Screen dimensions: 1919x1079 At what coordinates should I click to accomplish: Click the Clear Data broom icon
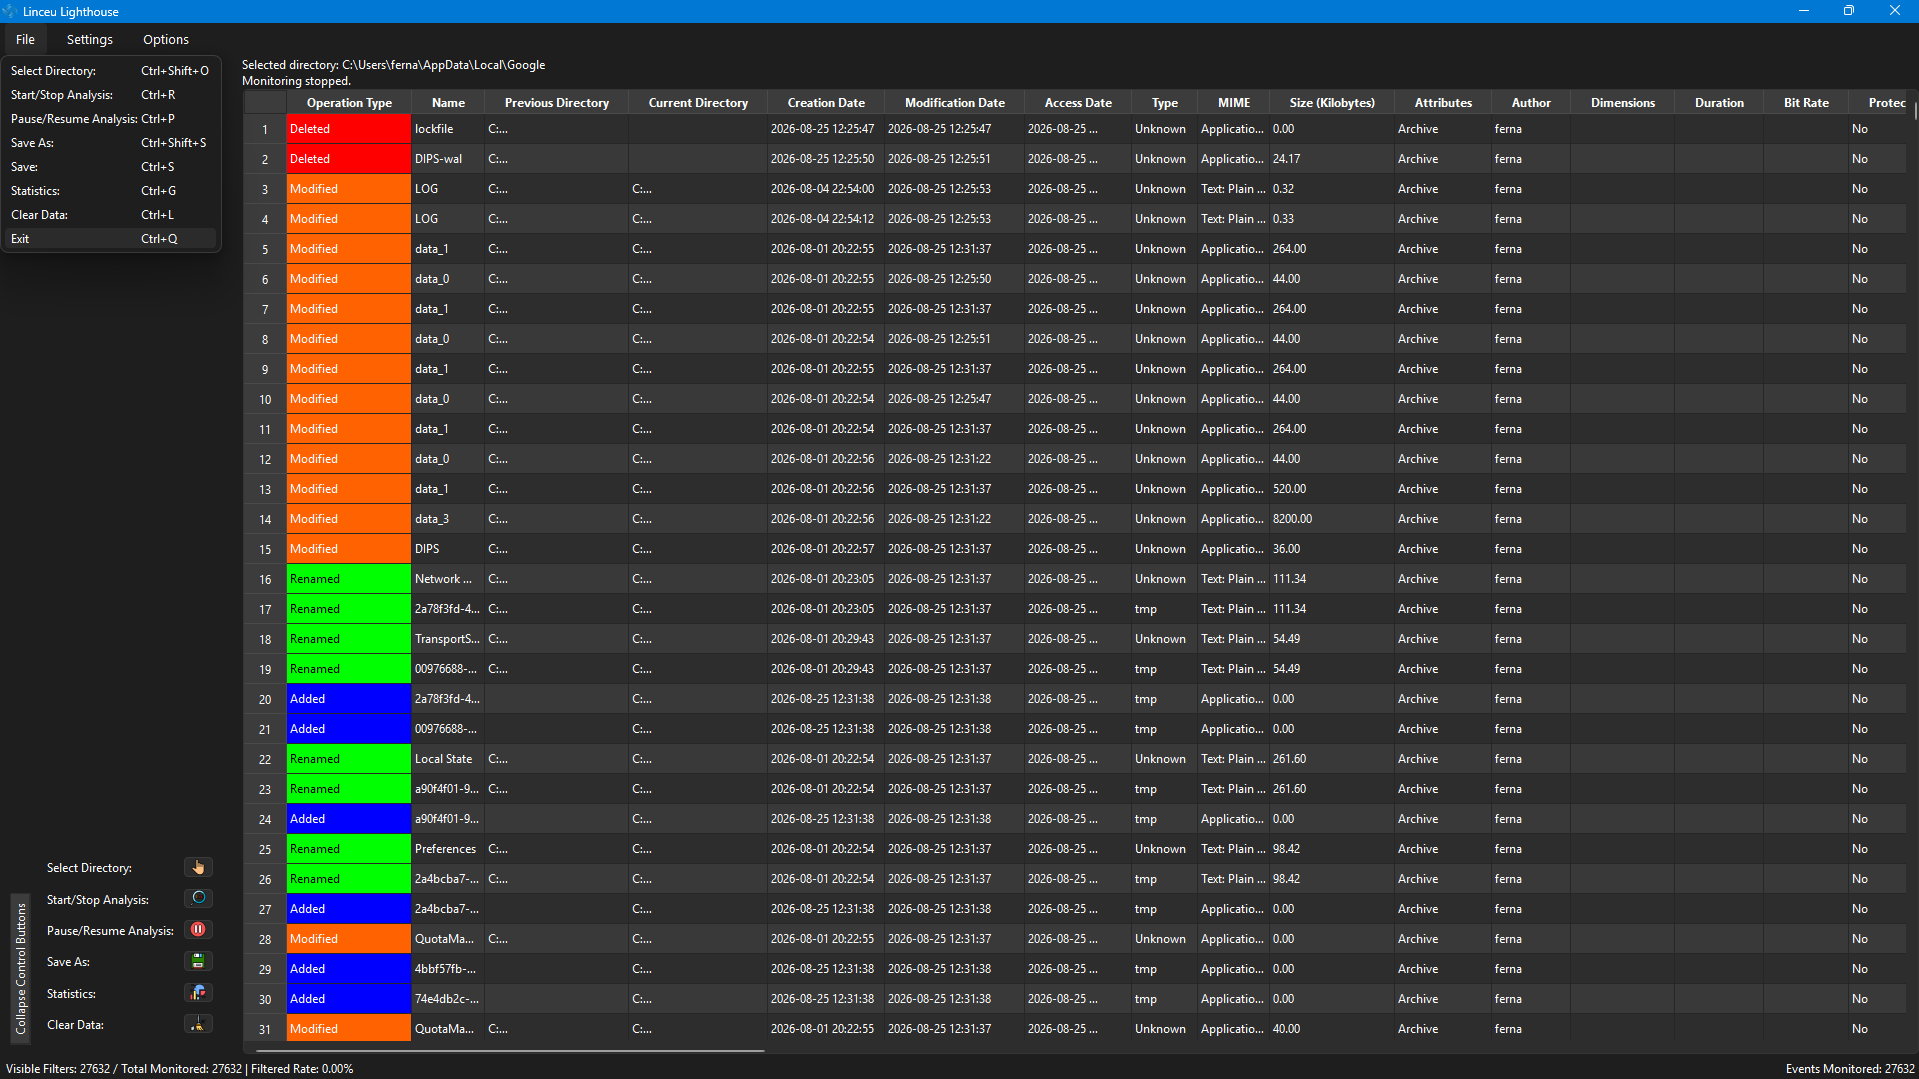pyautogui.click(x=198, y=1024)
